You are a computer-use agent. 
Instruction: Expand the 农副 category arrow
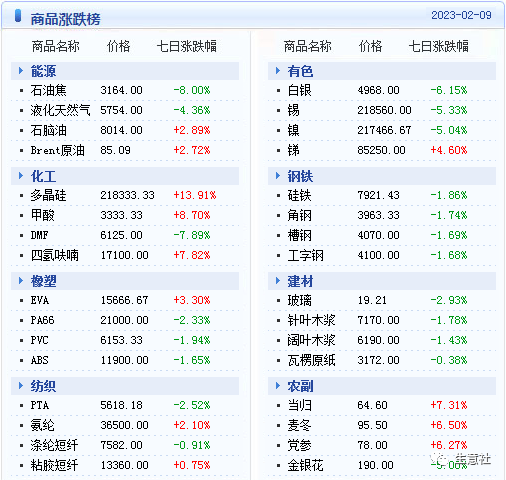coord(278,386)
